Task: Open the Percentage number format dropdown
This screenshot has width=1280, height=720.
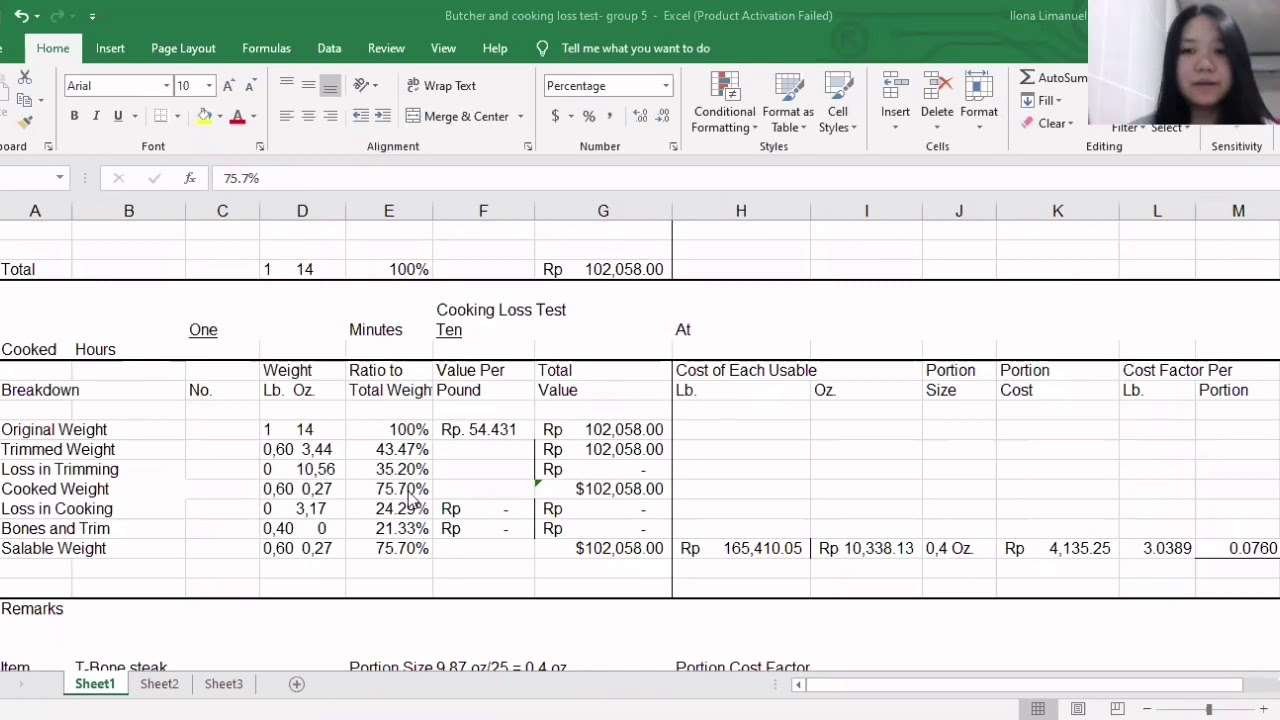Action: click(665, 86)
